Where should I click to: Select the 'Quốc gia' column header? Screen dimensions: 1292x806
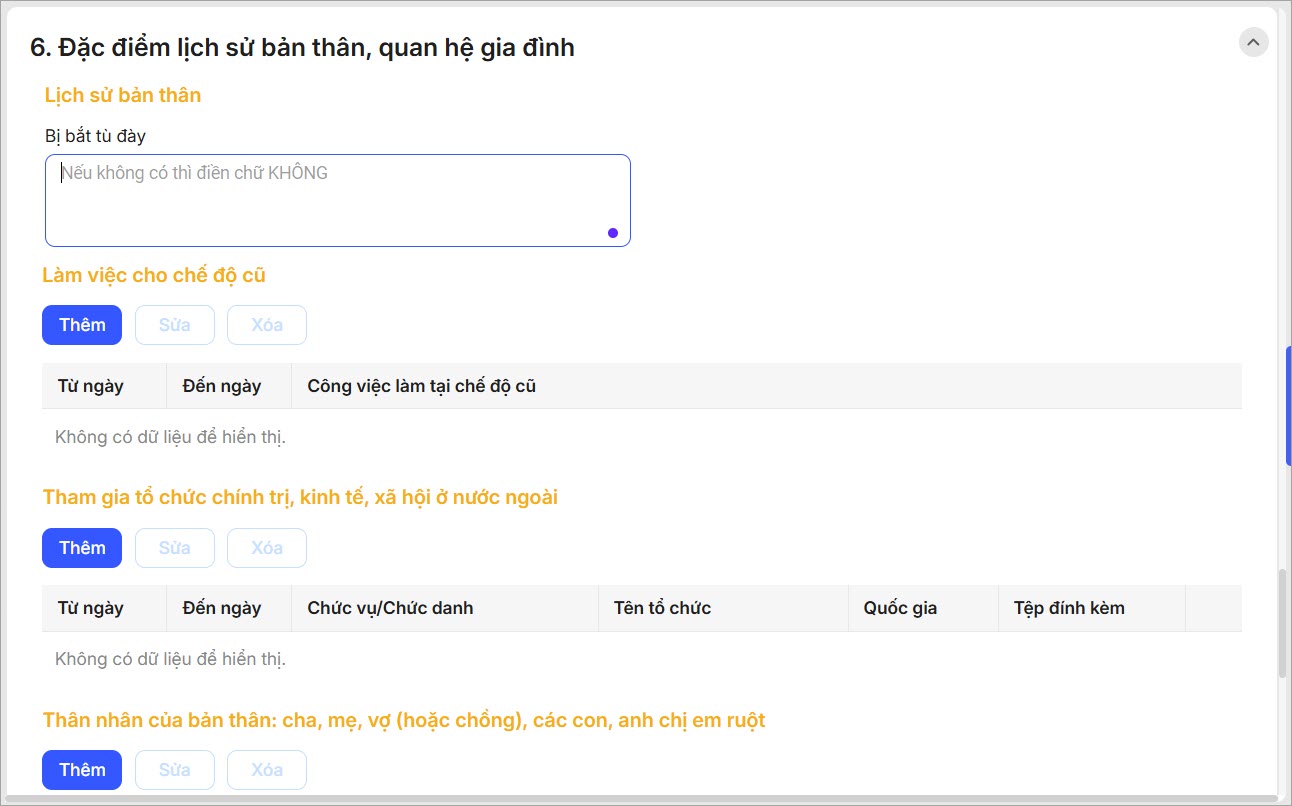pyautogui.click(x=900, y=608)
